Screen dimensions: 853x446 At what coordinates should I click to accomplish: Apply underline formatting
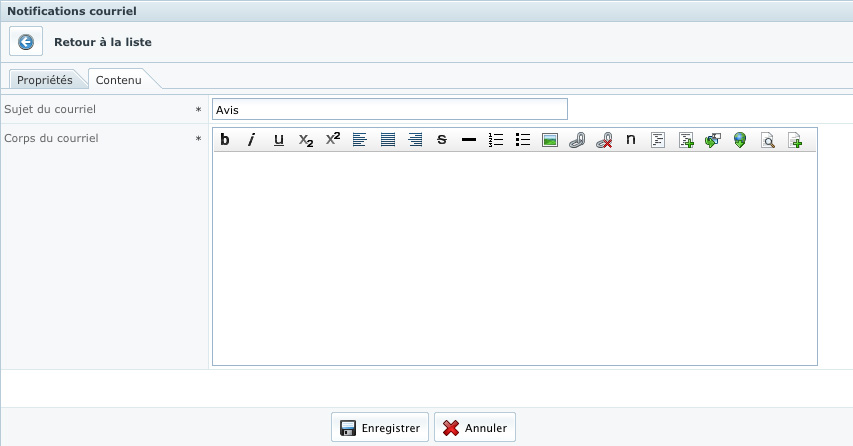coord(279,140)
